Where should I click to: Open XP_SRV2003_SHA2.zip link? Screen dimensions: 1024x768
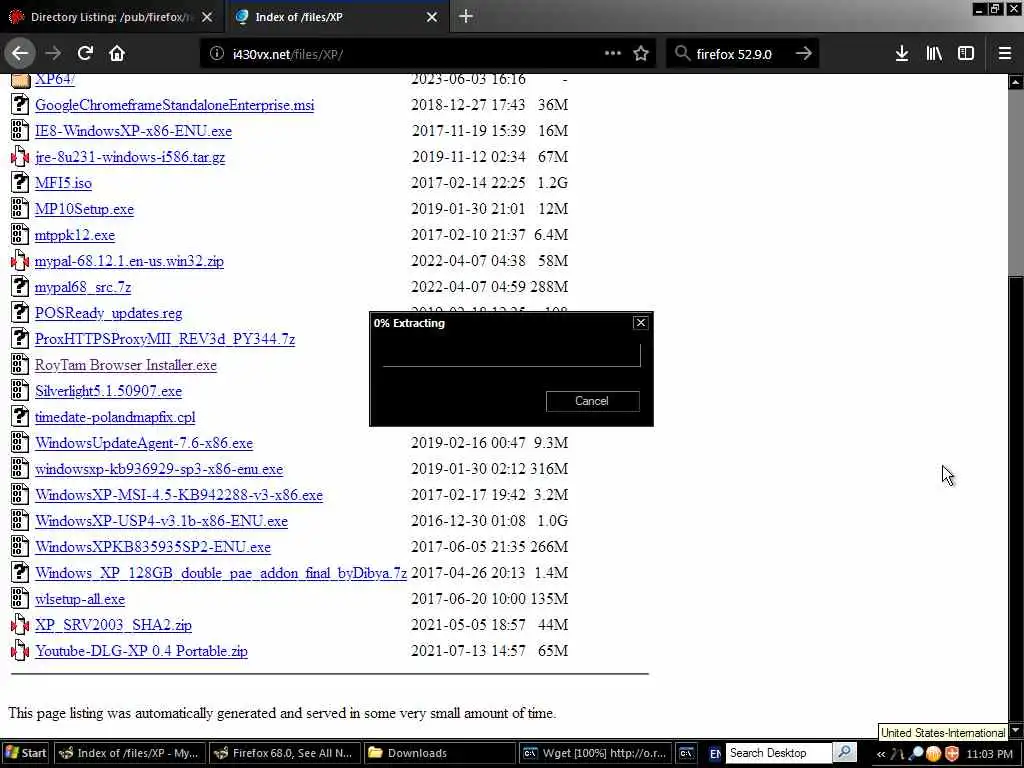[x=114, y=625]
